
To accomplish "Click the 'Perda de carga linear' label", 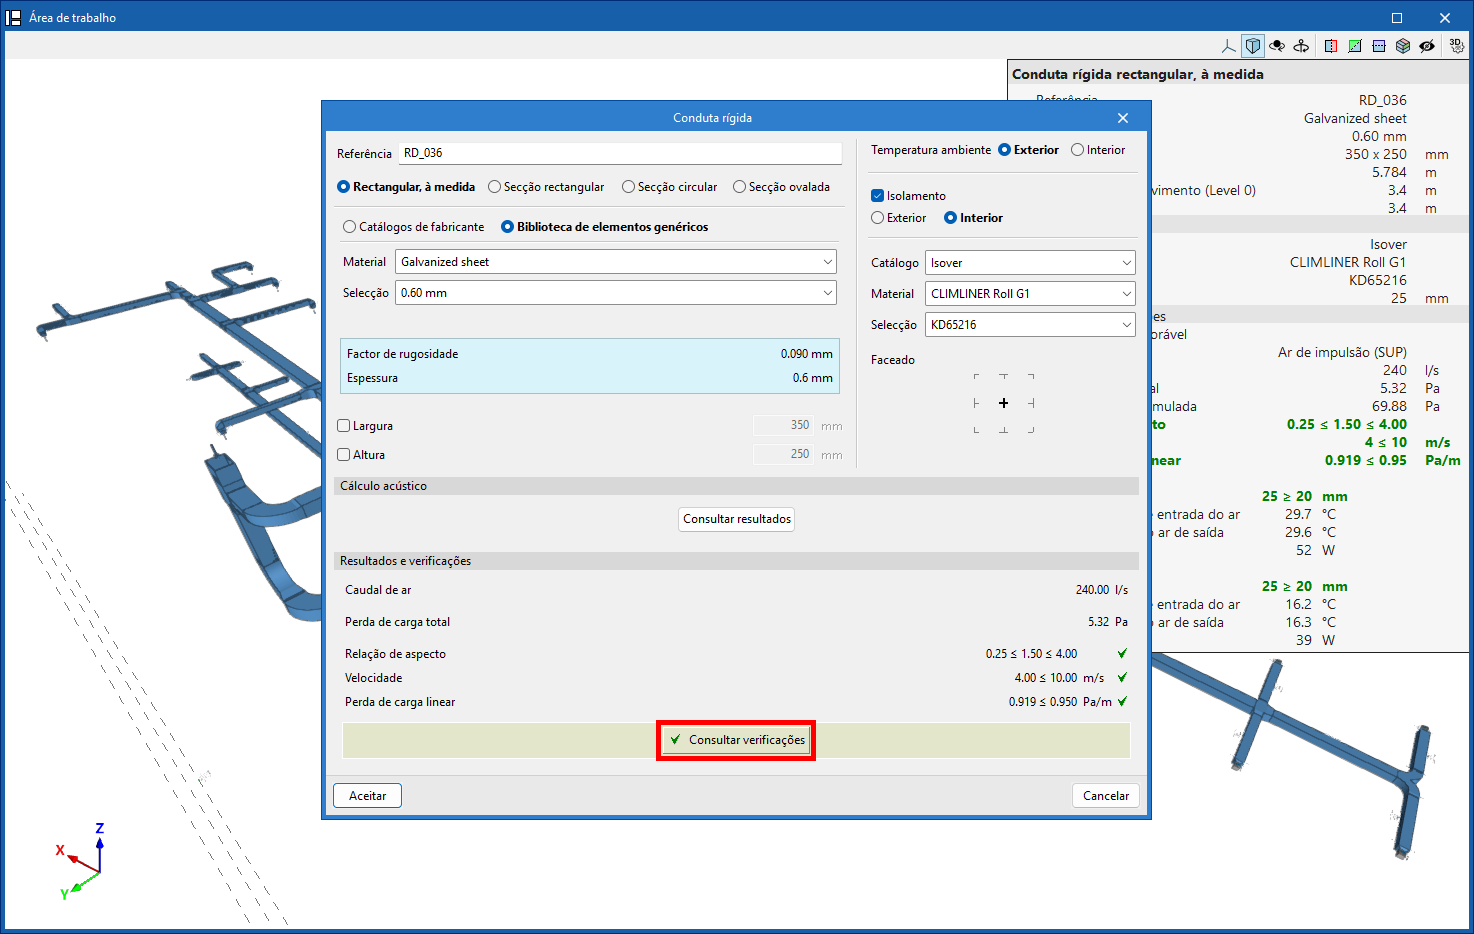I will click(x=400, y=702).
